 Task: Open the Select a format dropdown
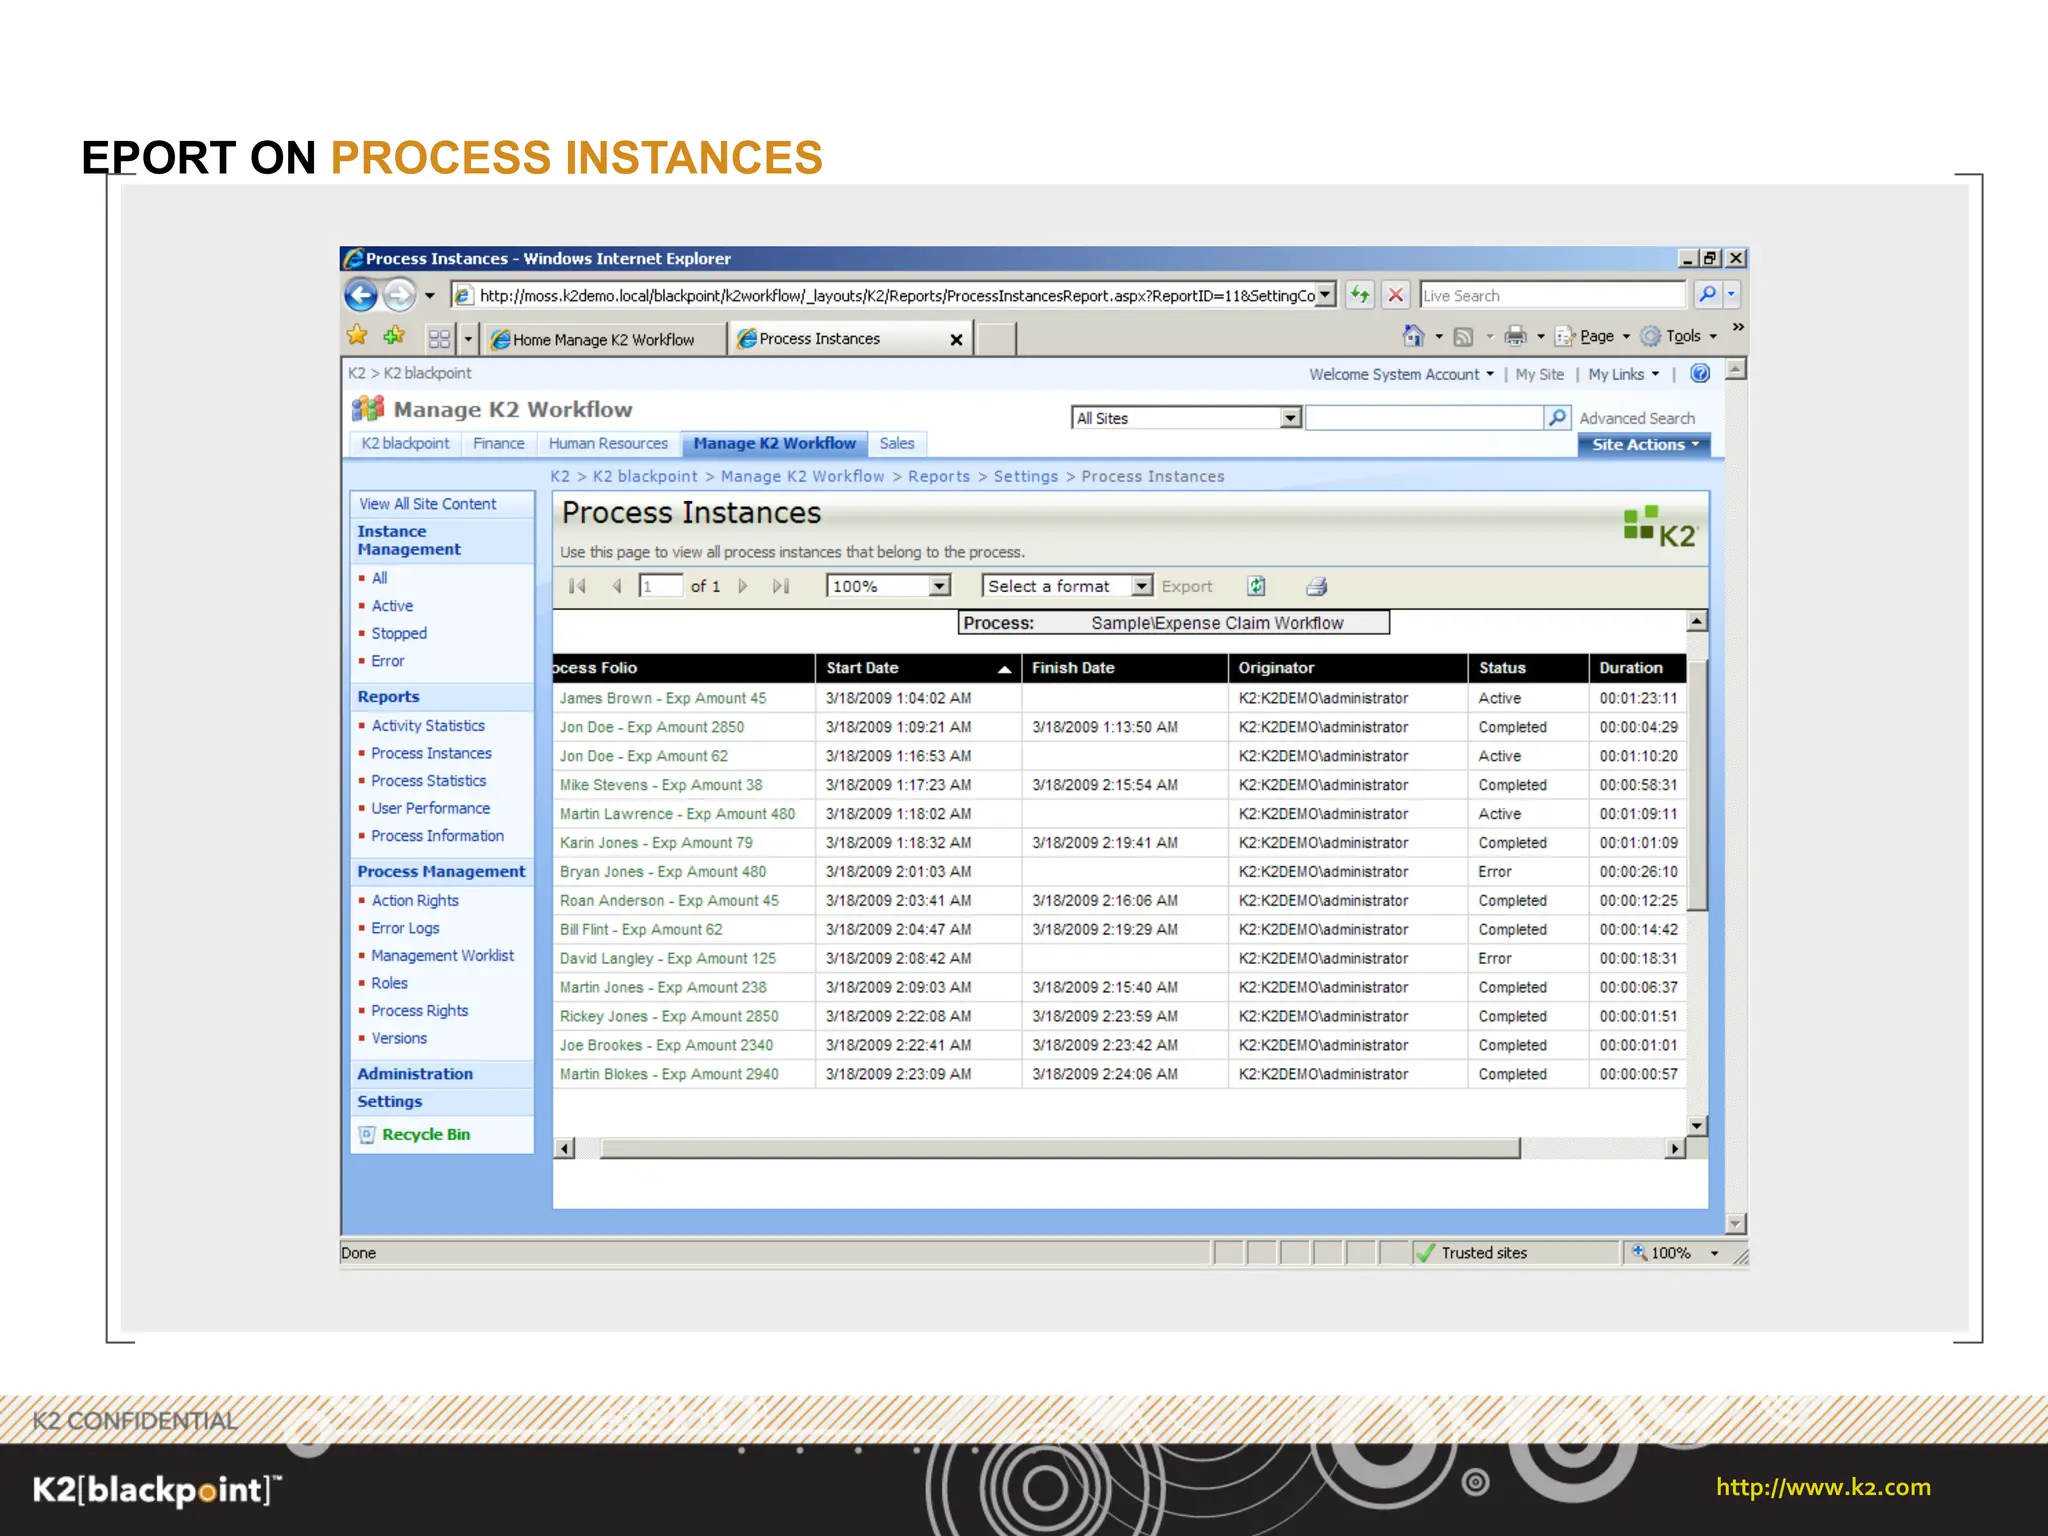pos(1142,586)
